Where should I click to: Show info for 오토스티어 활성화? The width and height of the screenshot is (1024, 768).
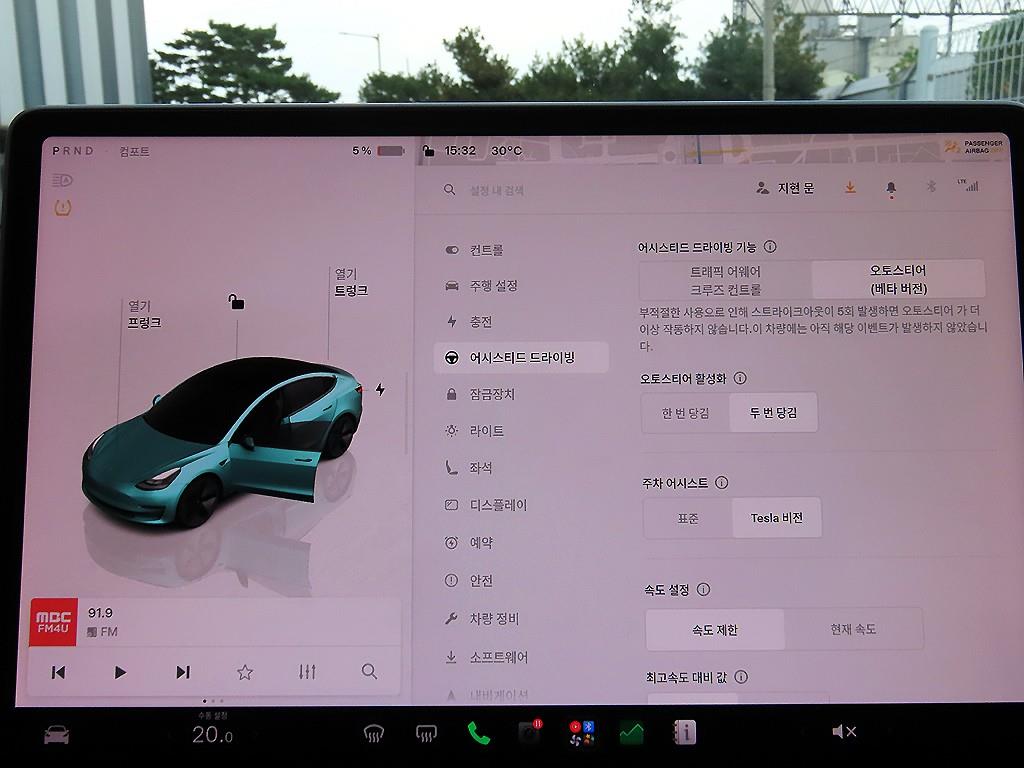click(x=740, y=378)
